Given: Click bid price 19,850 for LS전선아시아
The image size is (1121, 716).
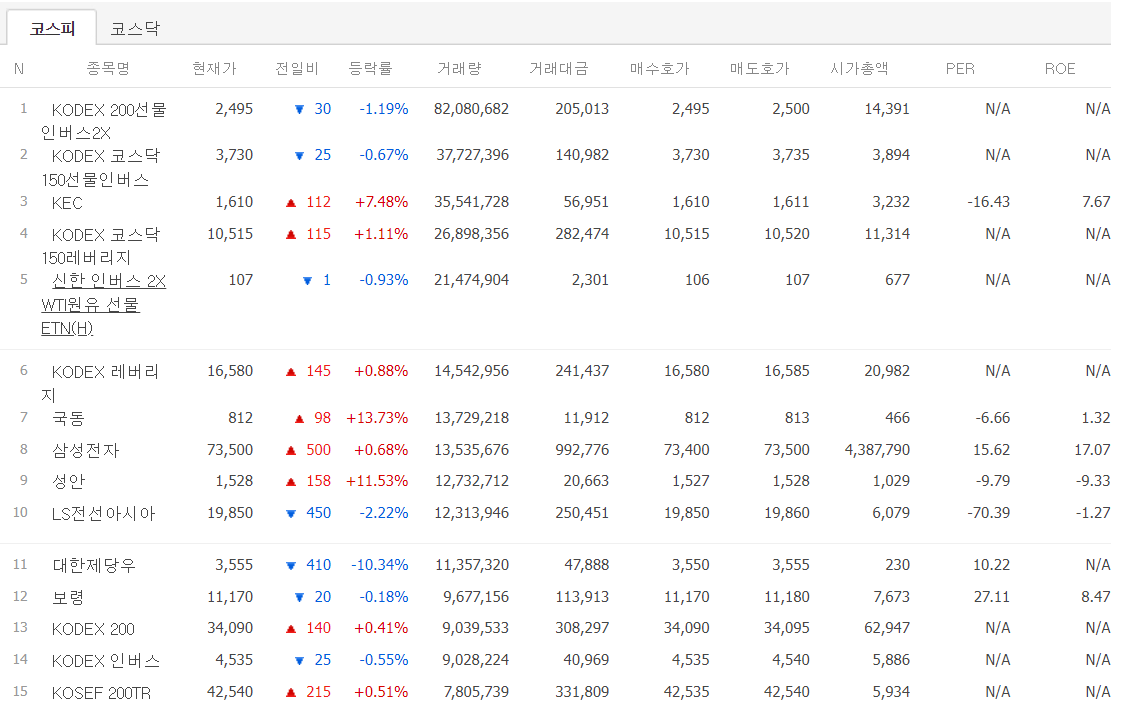Looking at the screenshot, I should (686, 513).
